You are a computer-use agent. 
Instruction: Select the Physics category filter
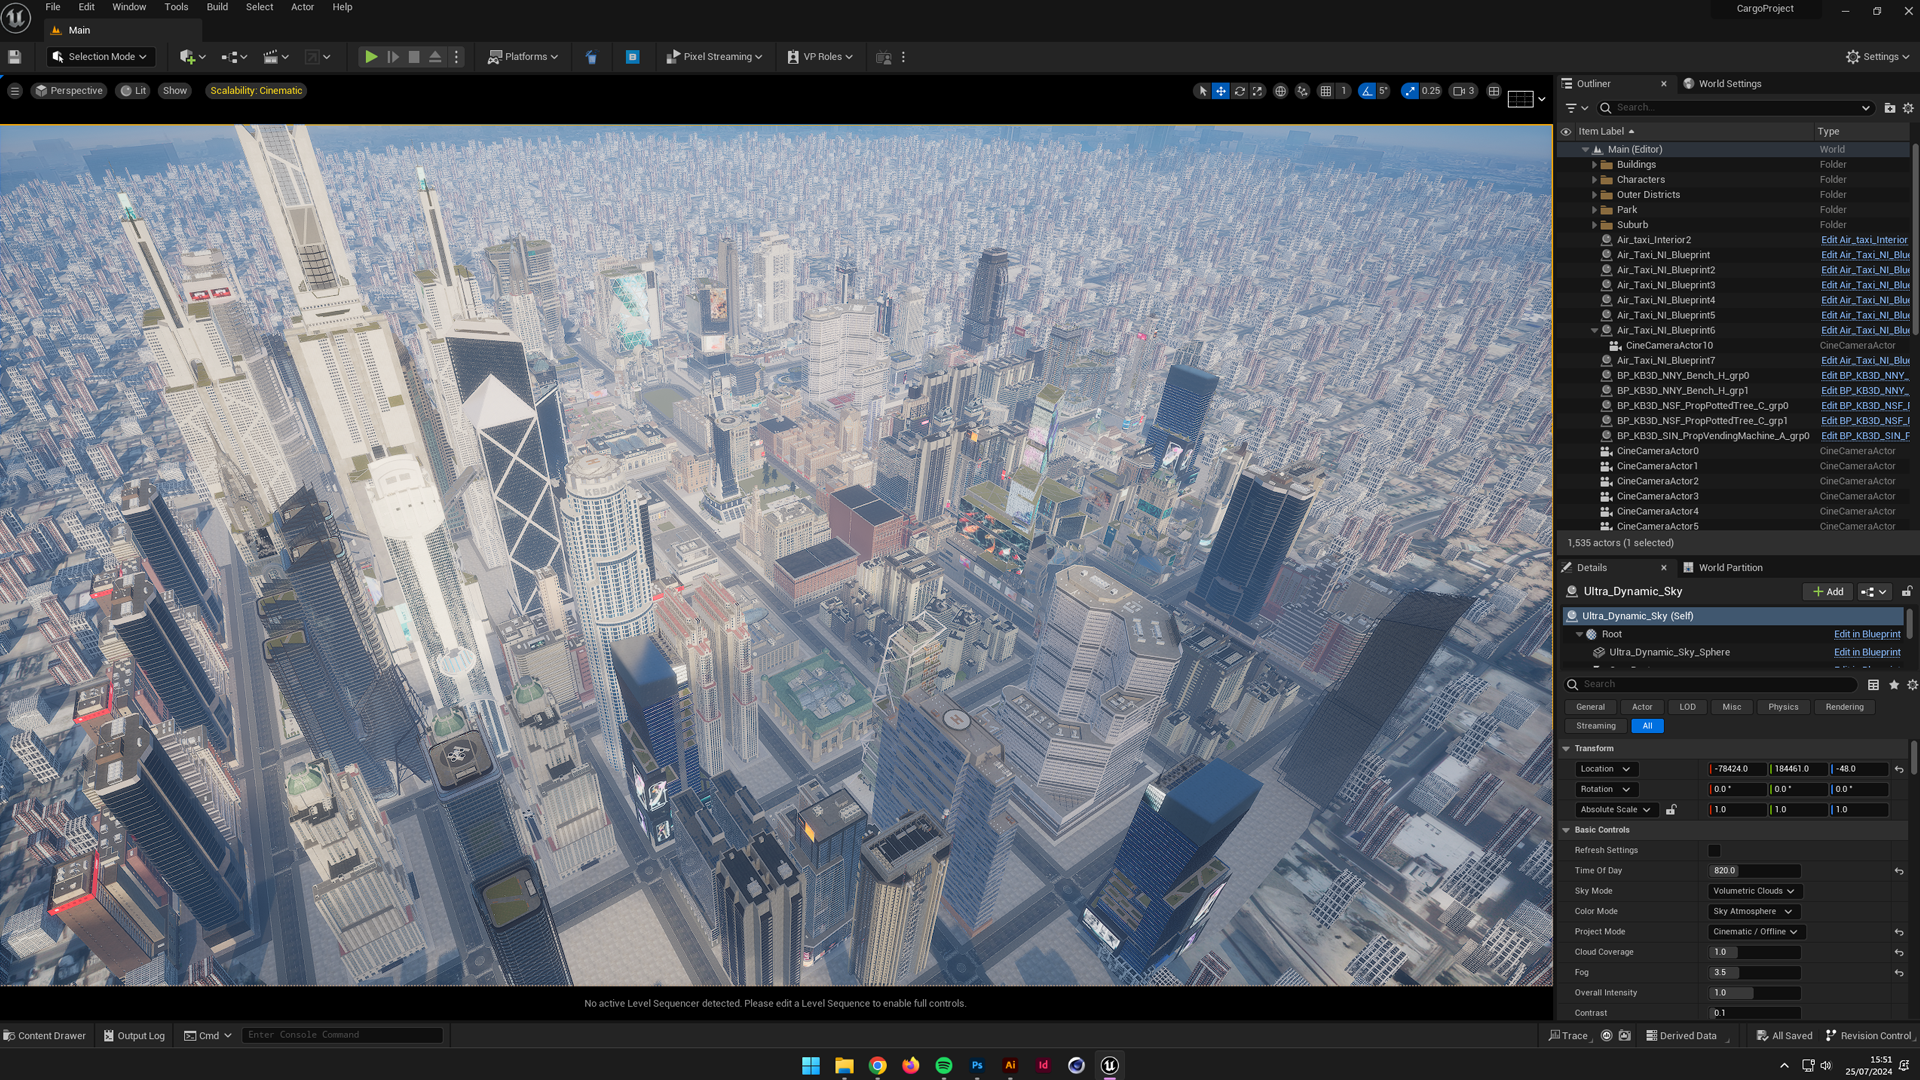(x=1783, y=707)
